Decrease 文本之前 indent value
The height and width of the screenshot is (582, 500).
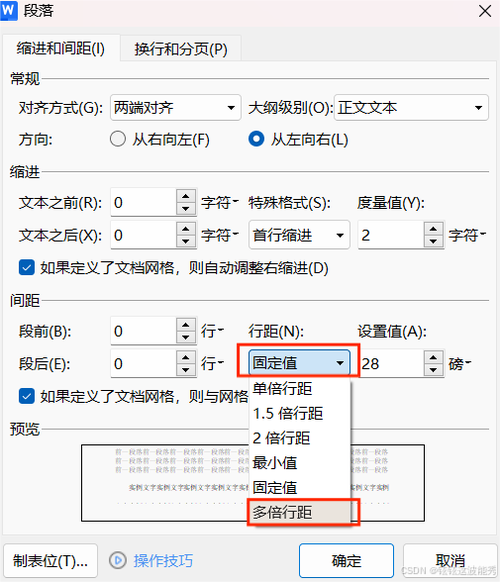pyautogui.click(x=186, y=209)
